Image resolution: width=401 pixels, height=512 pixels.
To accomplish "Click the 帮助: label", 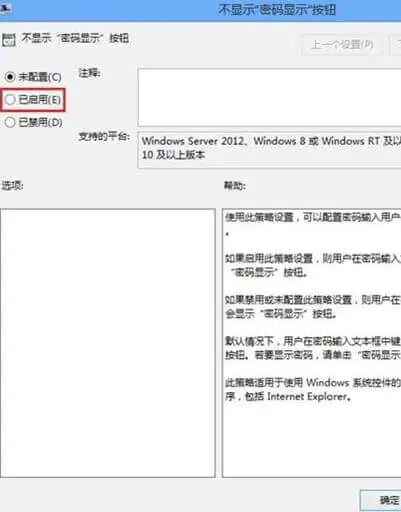I will pyautogui.click(x=235, y=185).
